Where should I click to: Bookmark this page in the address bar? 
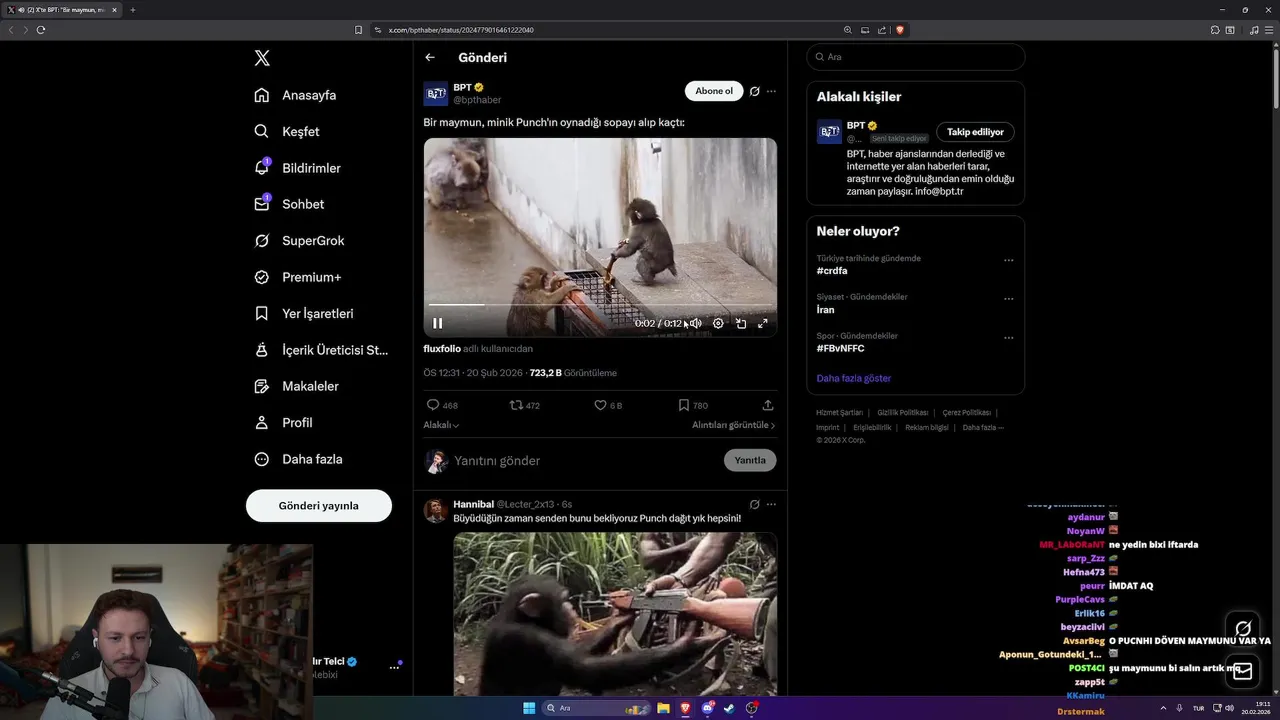359,30
